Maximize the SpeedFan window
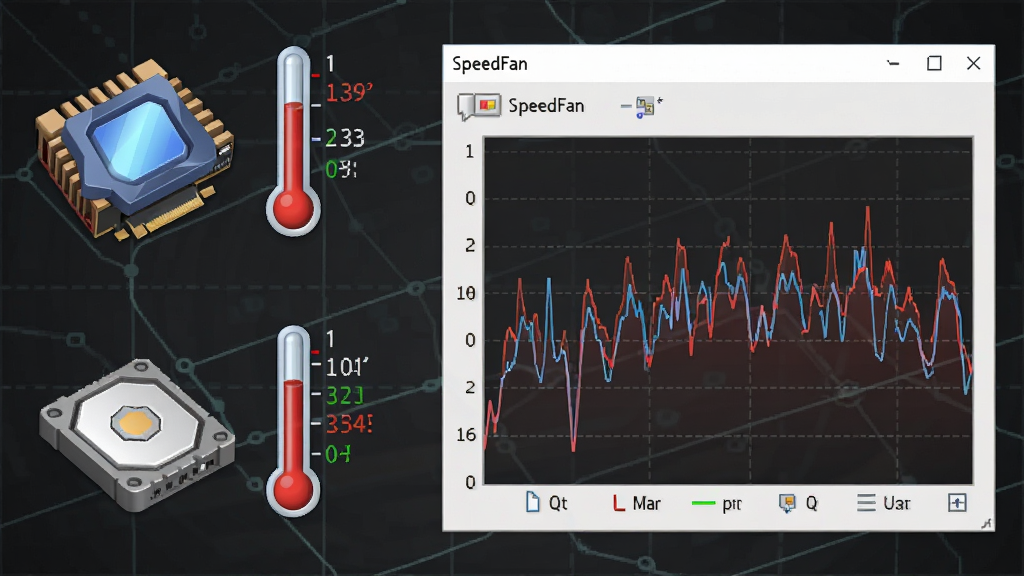 935,63
